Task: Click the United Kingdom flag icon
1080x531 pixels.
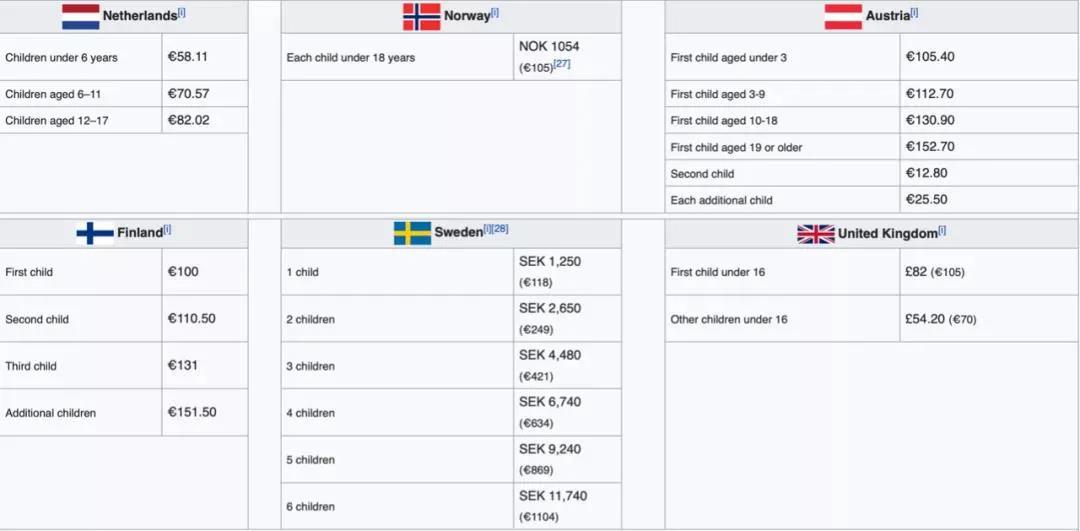Action: tap(815, 234)
